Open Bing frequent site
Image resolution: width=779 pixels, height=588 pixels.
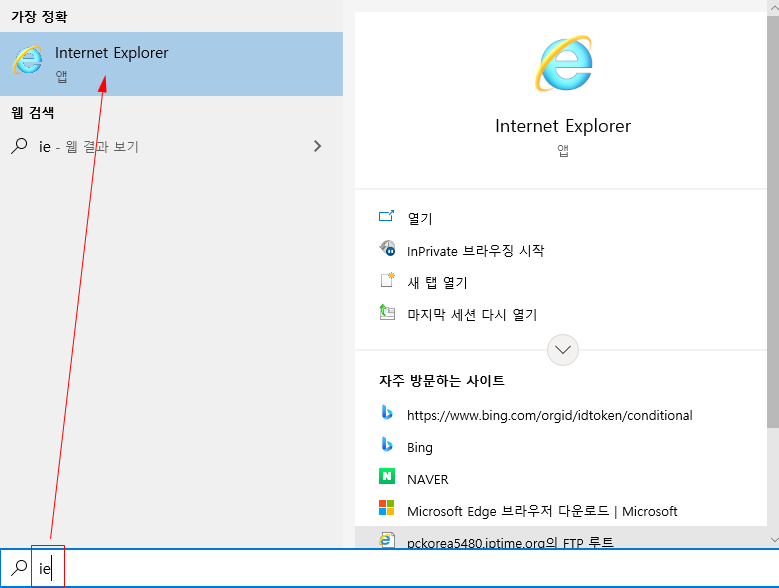point(420,447)
